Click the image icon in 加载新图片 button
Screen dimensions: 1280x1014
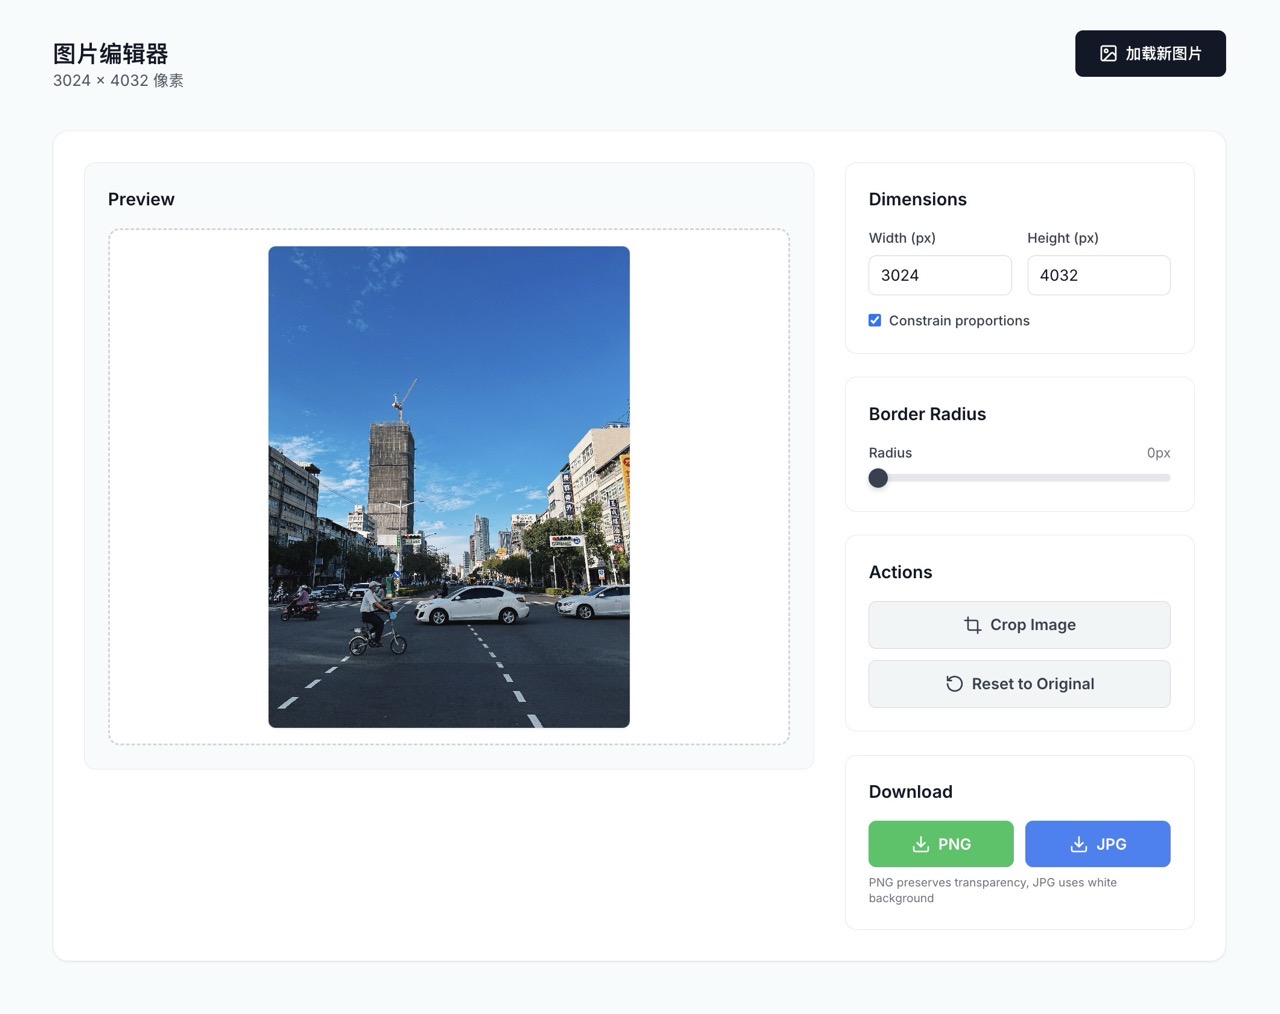click(x=1108, y=54)
